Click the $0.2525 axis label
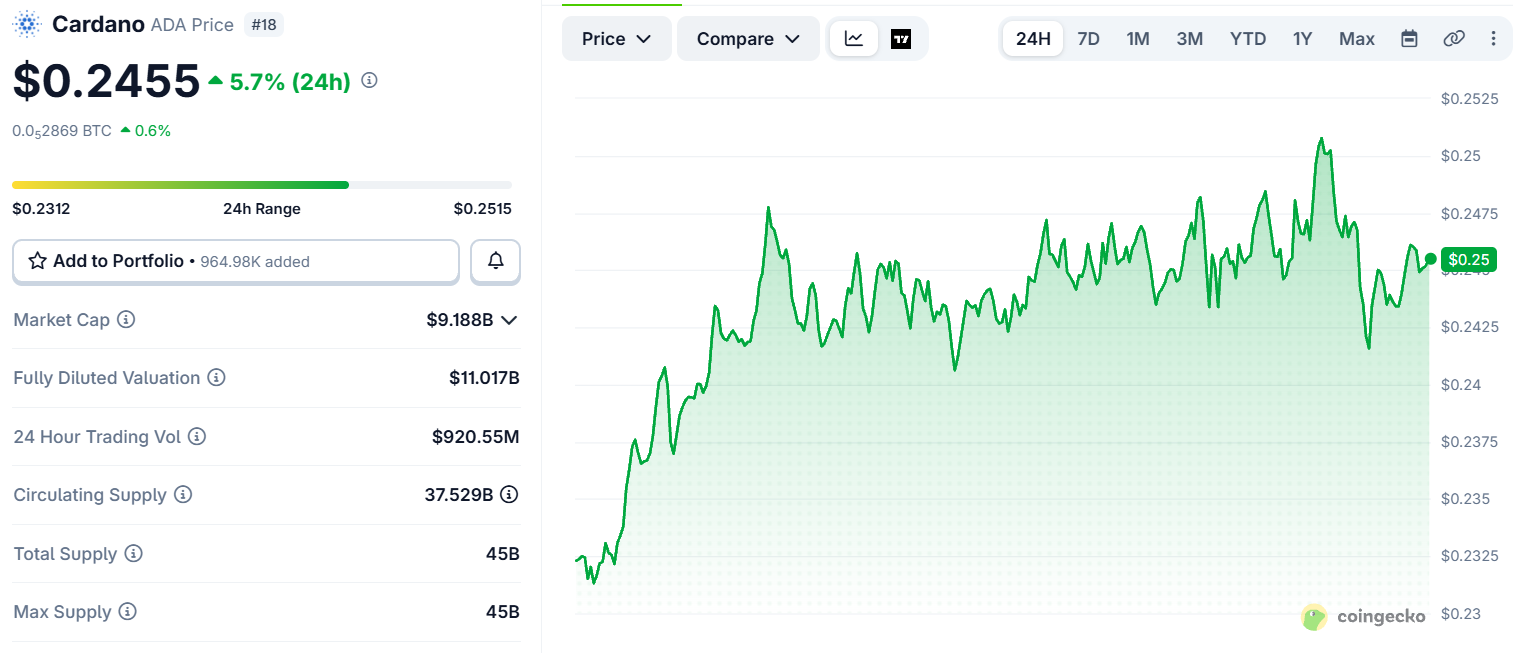 pyautogui.click(x=1469, y=98)
